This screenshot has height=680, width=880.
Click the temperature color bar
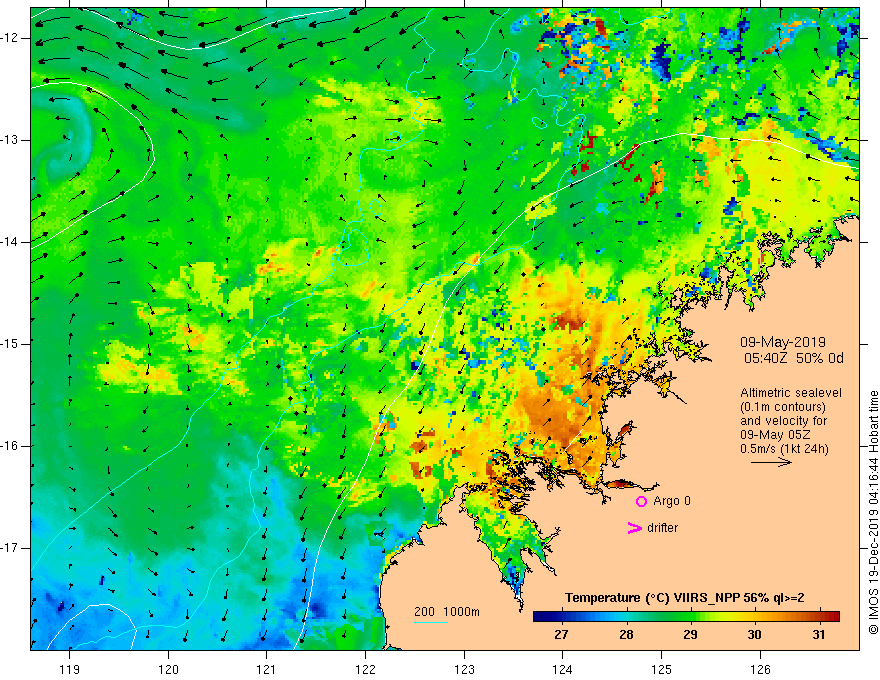pos(686,617)
